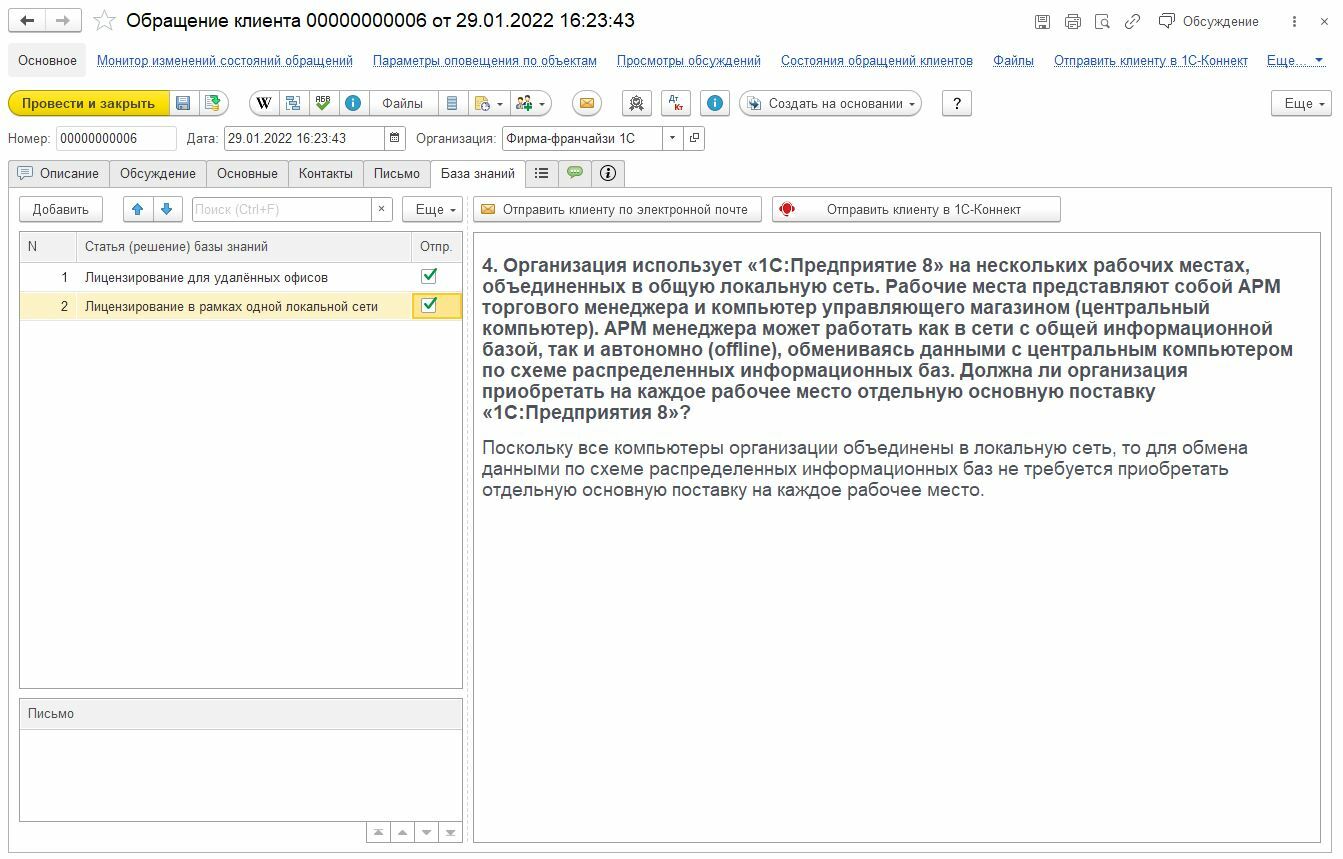Click the award ribbon toolbar icon

click(x=637, y=103)
